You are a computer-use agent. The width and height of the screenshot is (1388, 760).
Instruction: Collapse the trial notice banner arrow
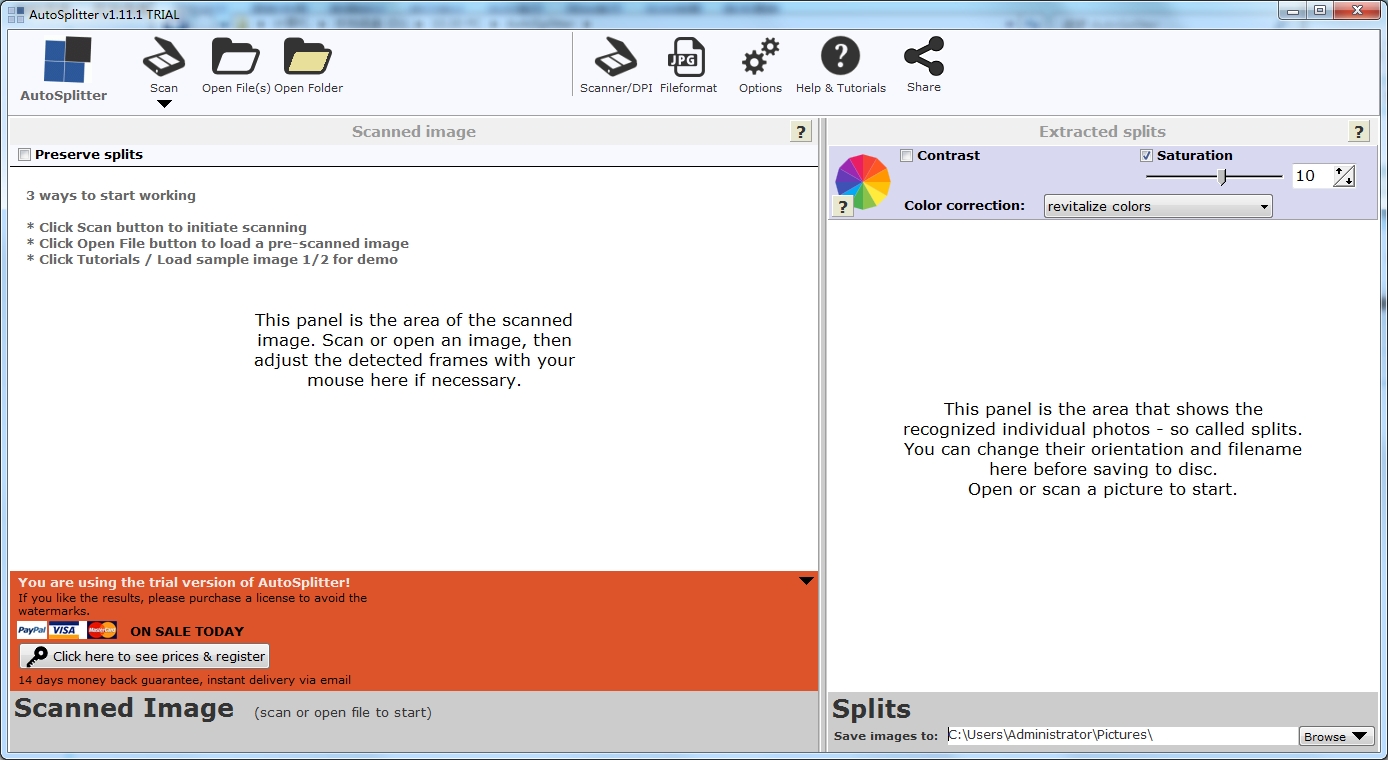click(x=806, y=581)
